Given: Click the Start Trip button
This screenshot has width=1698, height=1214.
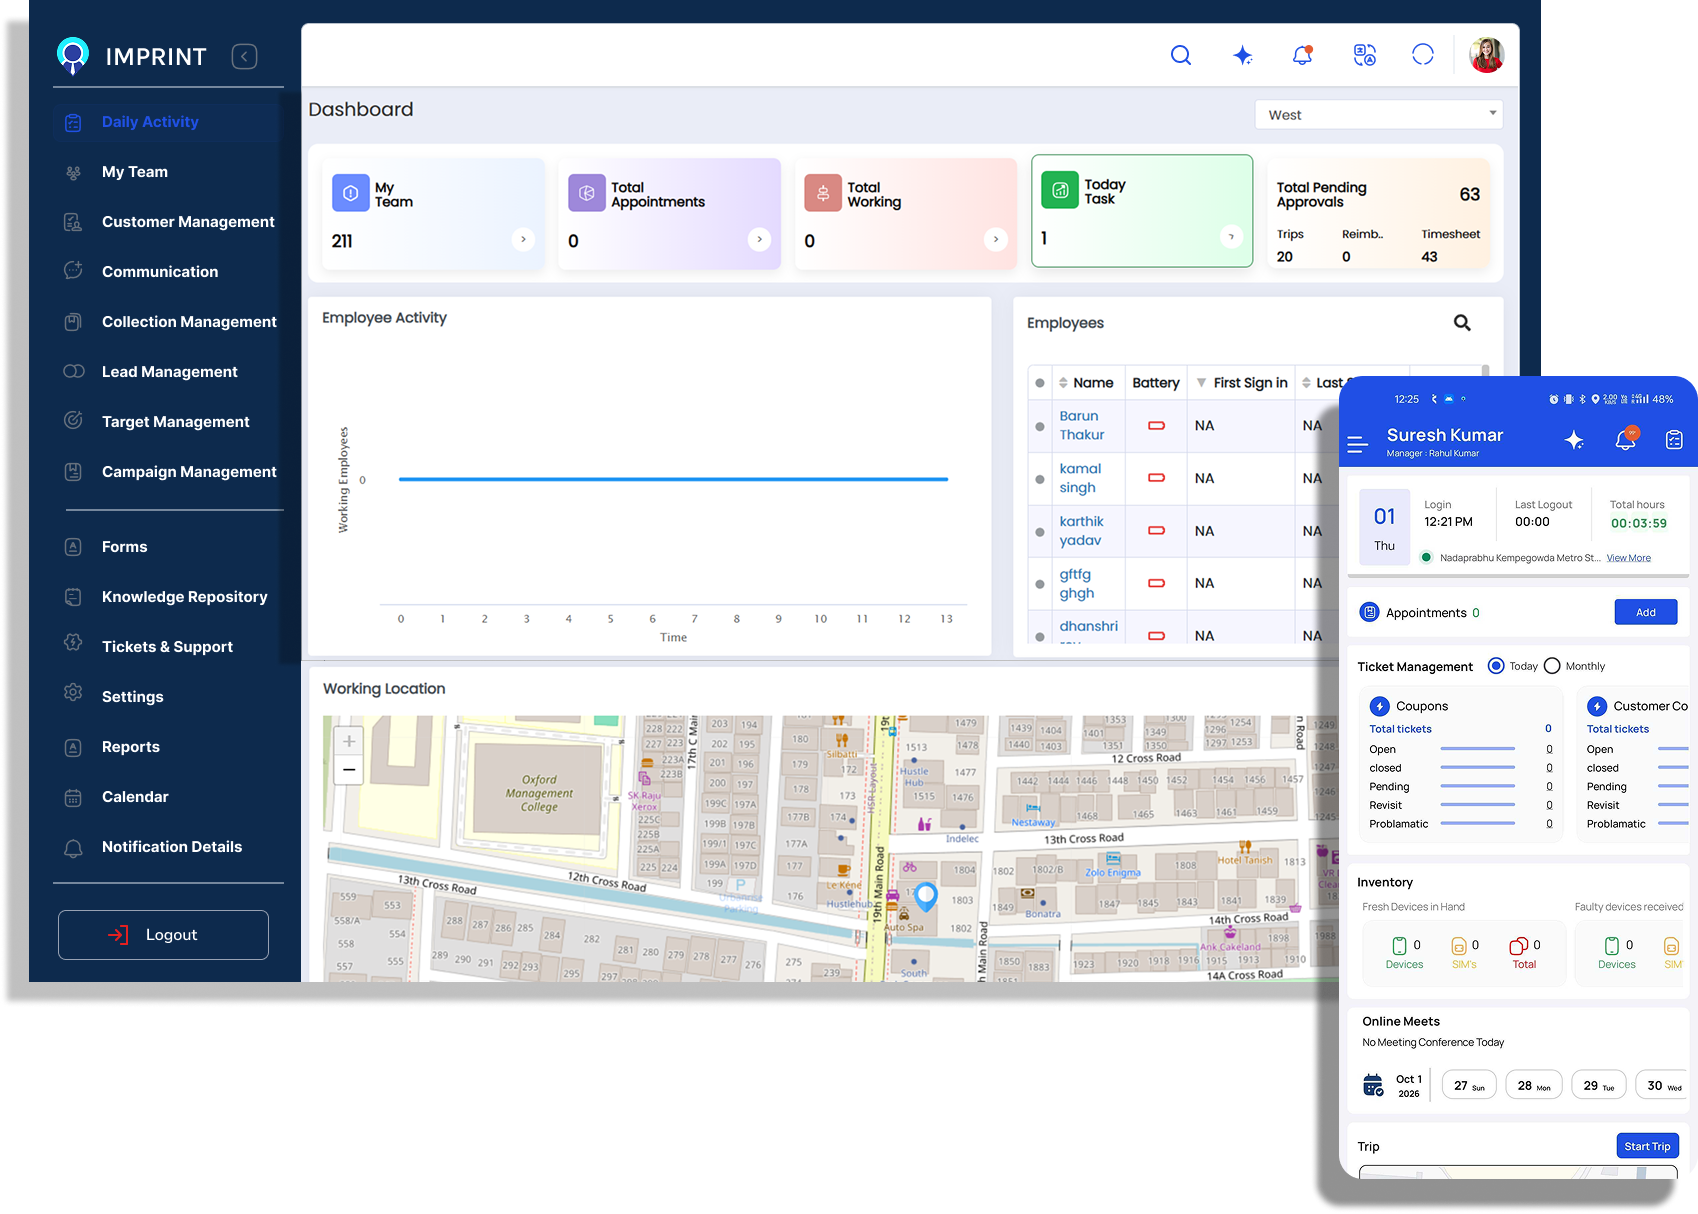Looking at the screenshot, I should 1647,1146.
